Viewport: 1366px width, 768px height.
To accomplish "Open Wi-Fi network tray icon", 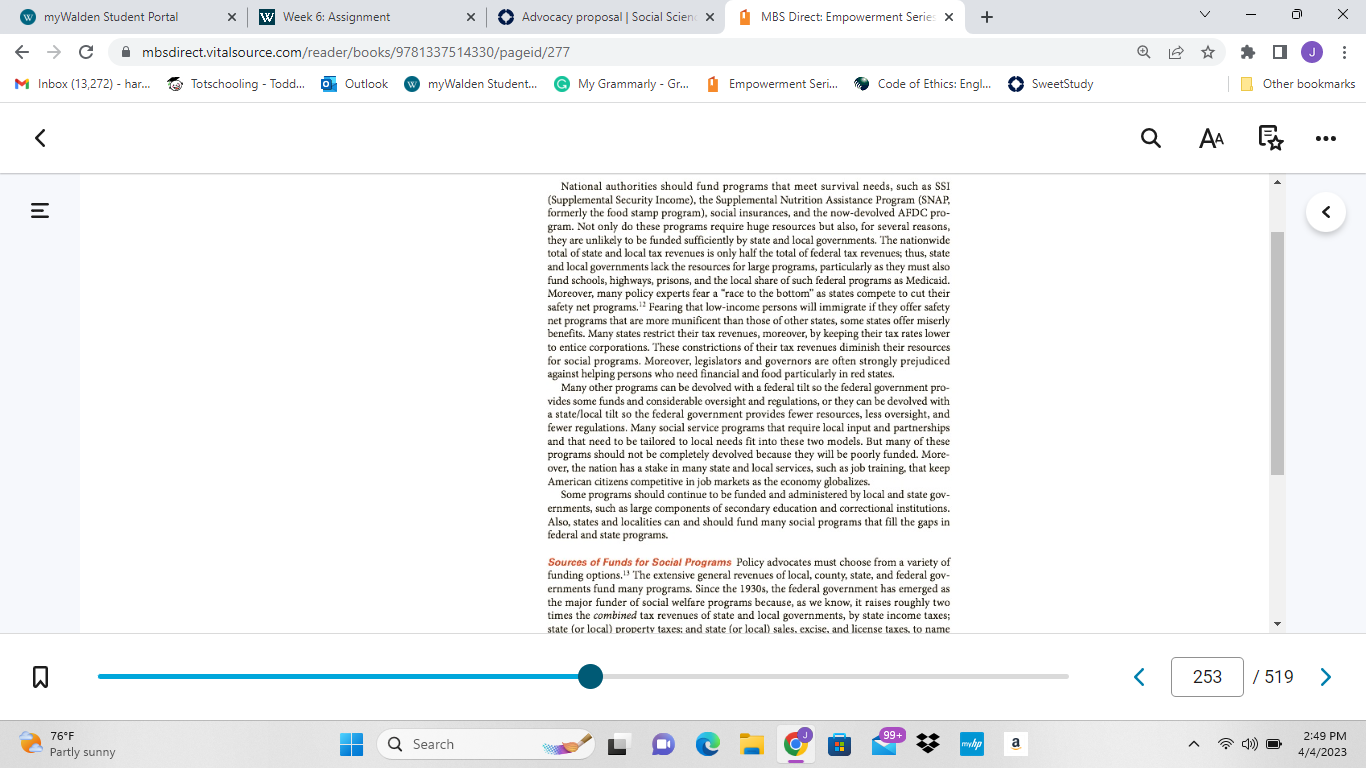I will pyautogui.click(x=1226, y=744).
